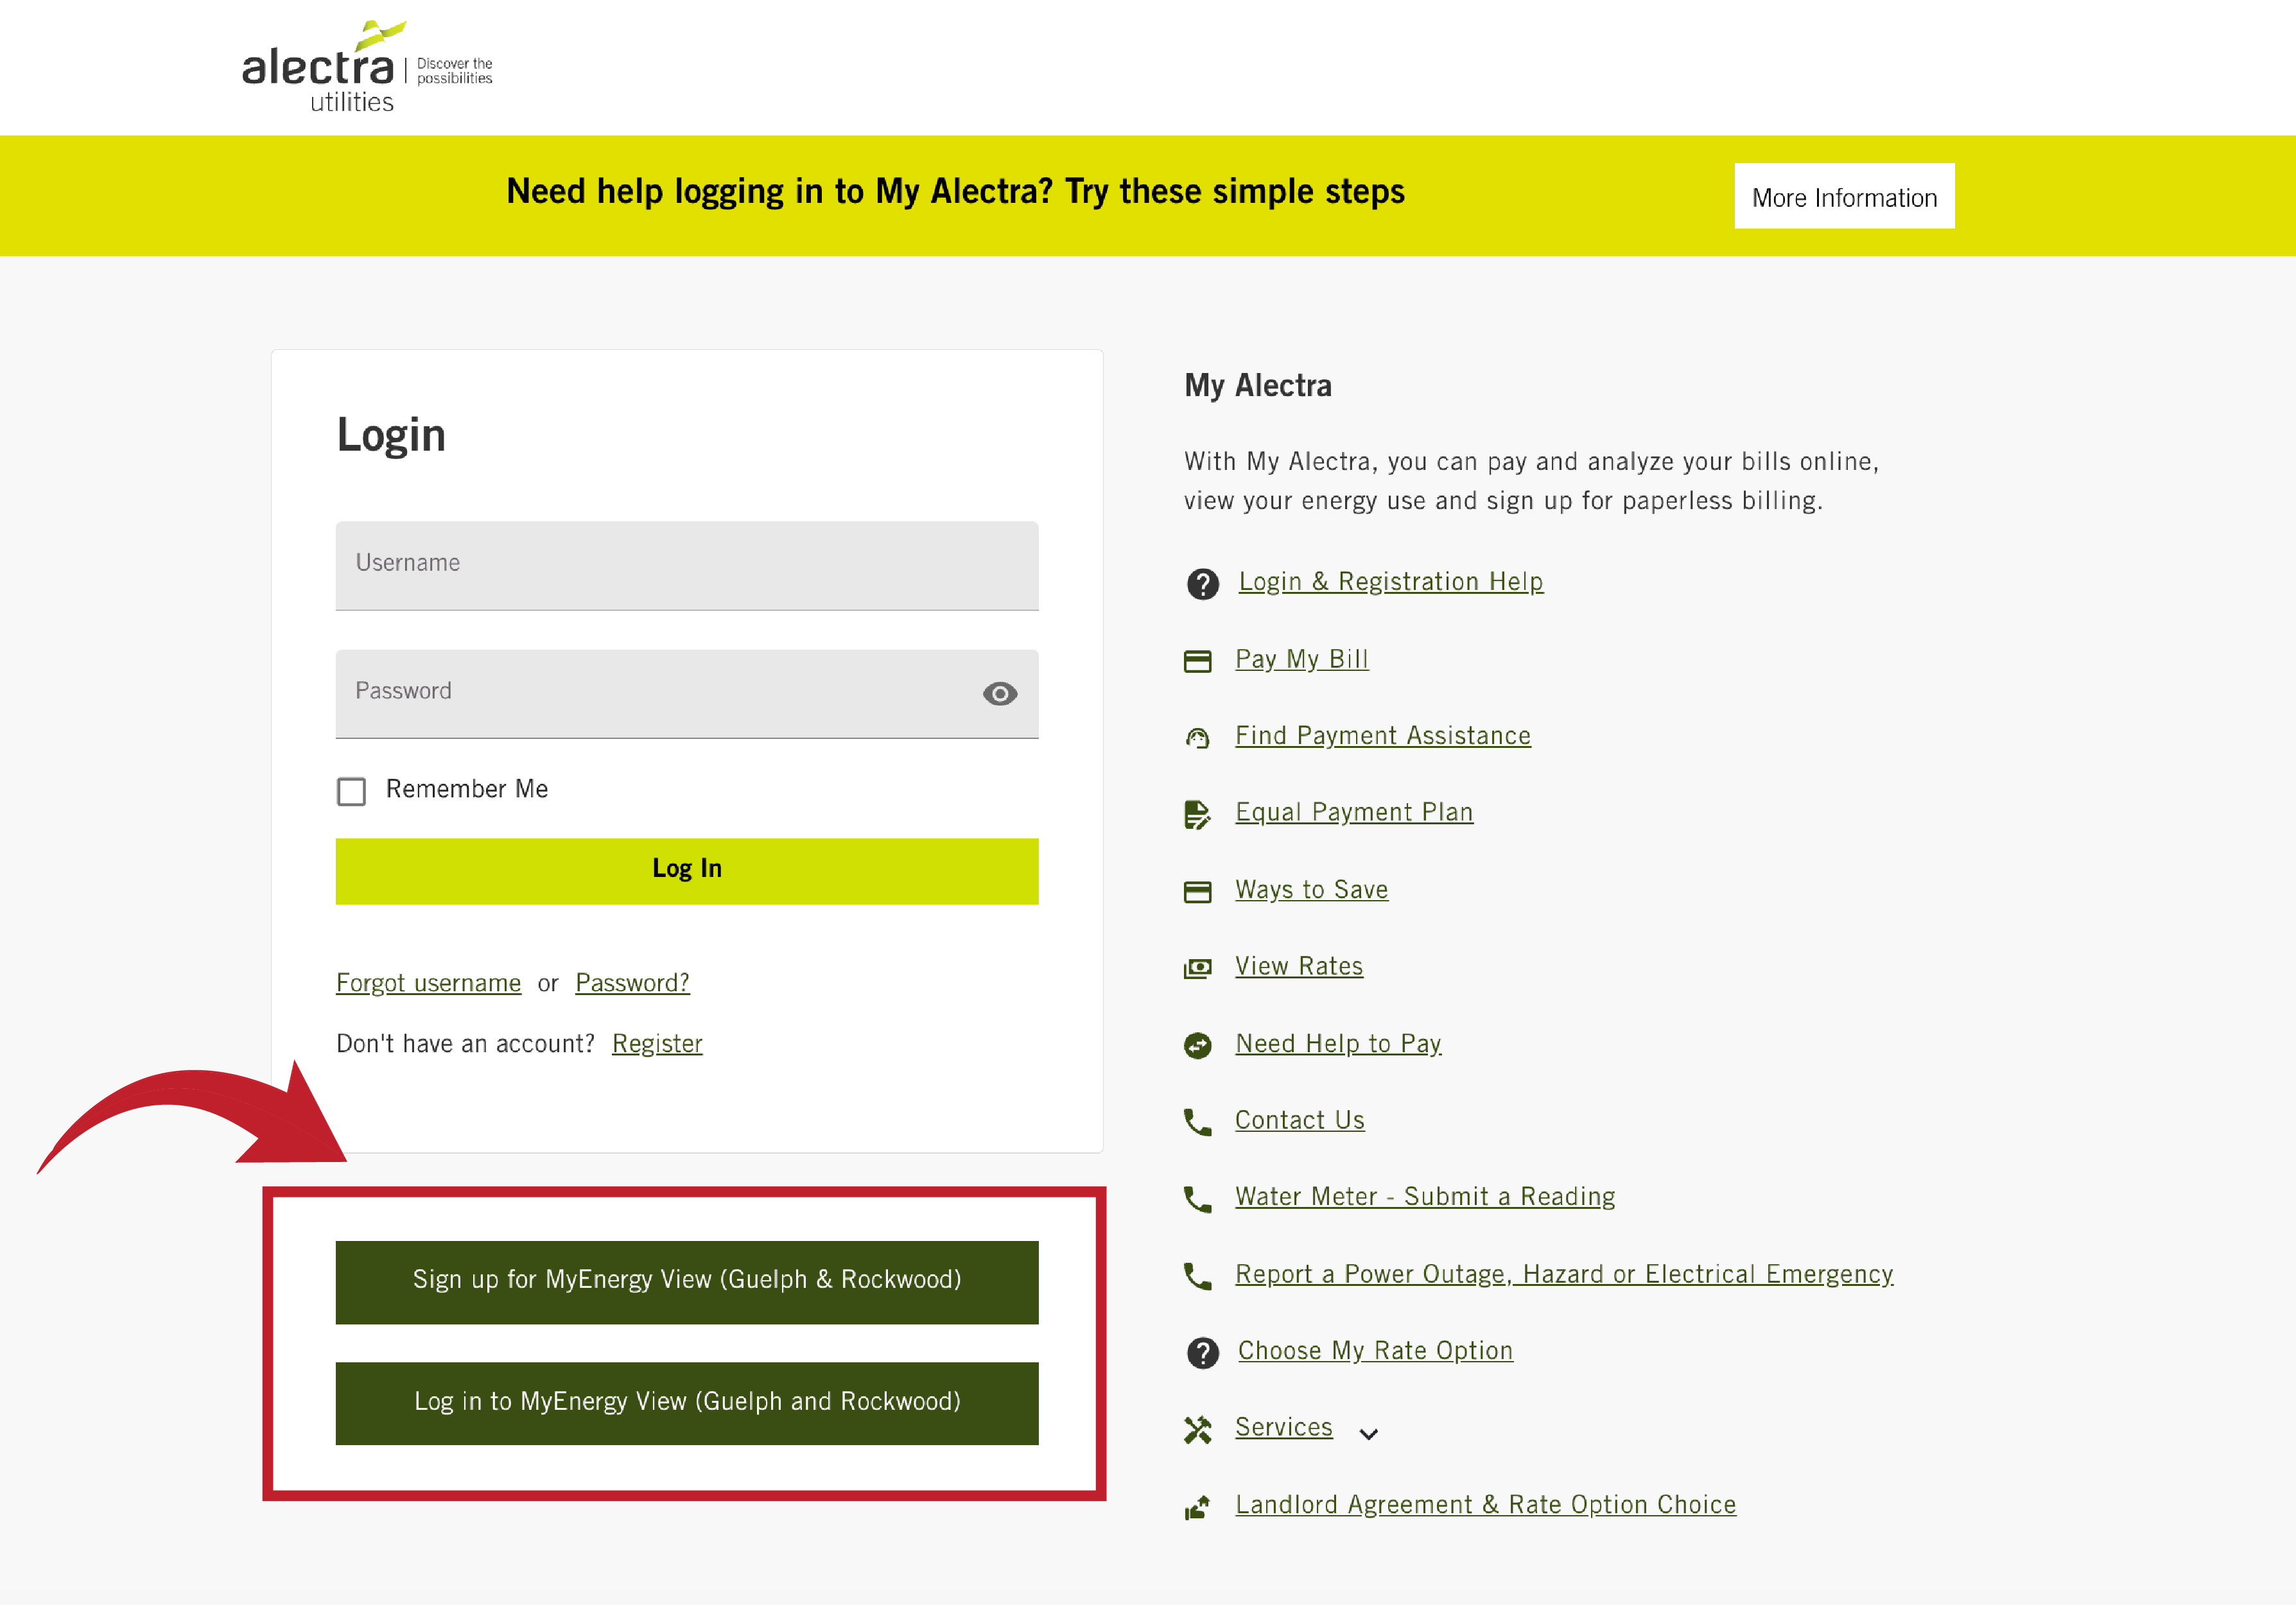Click the money icon beside View Rates

pyautogui.click(x=1197, y=968)
